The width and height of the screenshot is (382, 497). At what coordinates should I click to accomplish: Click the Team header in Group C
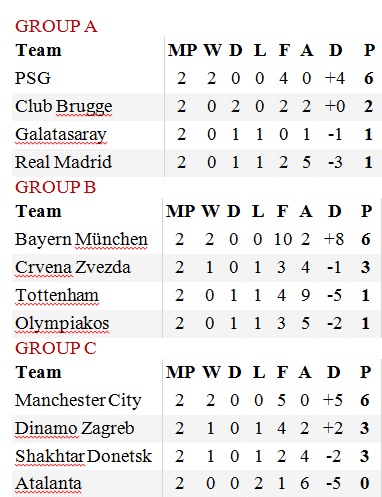click(38, 372)
